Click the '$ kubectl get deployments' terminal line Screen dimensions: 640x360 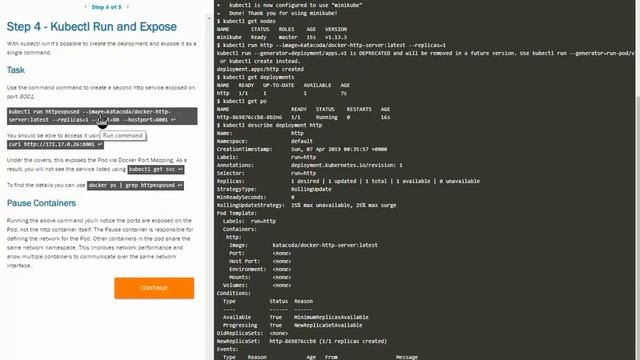click(x=255, y=77)
